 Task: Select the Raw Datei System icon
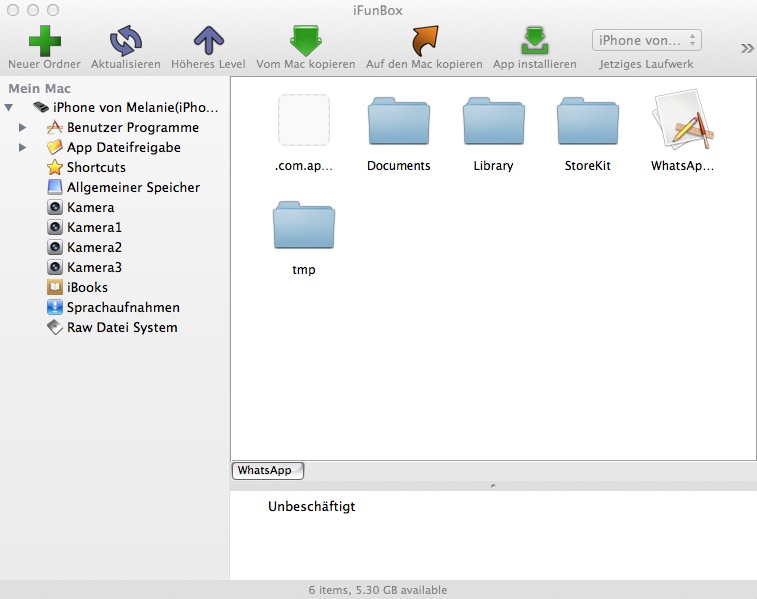55,327
